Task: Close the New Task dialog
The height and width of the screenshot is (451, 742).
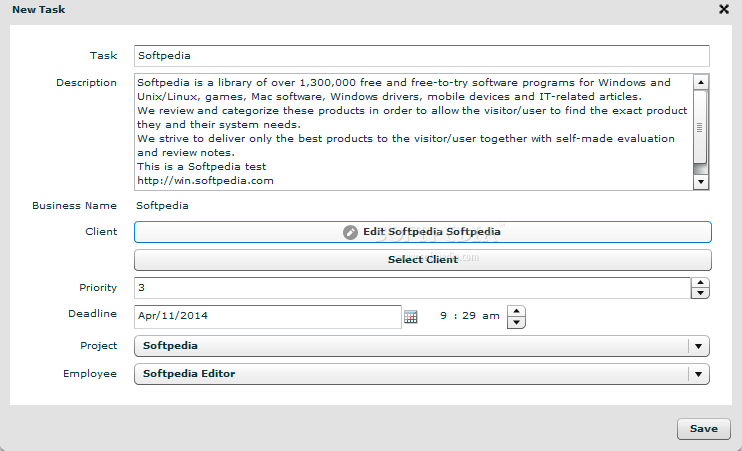Action: coord(724,9)
